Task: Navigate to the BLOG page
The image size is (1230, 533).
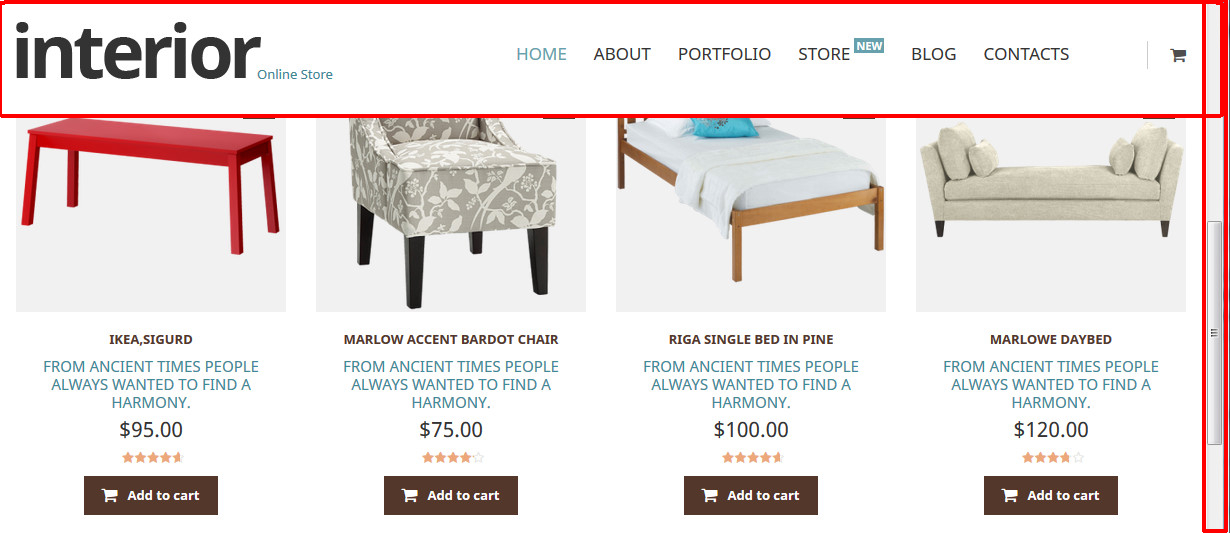Action: click(x=933, y=54)
